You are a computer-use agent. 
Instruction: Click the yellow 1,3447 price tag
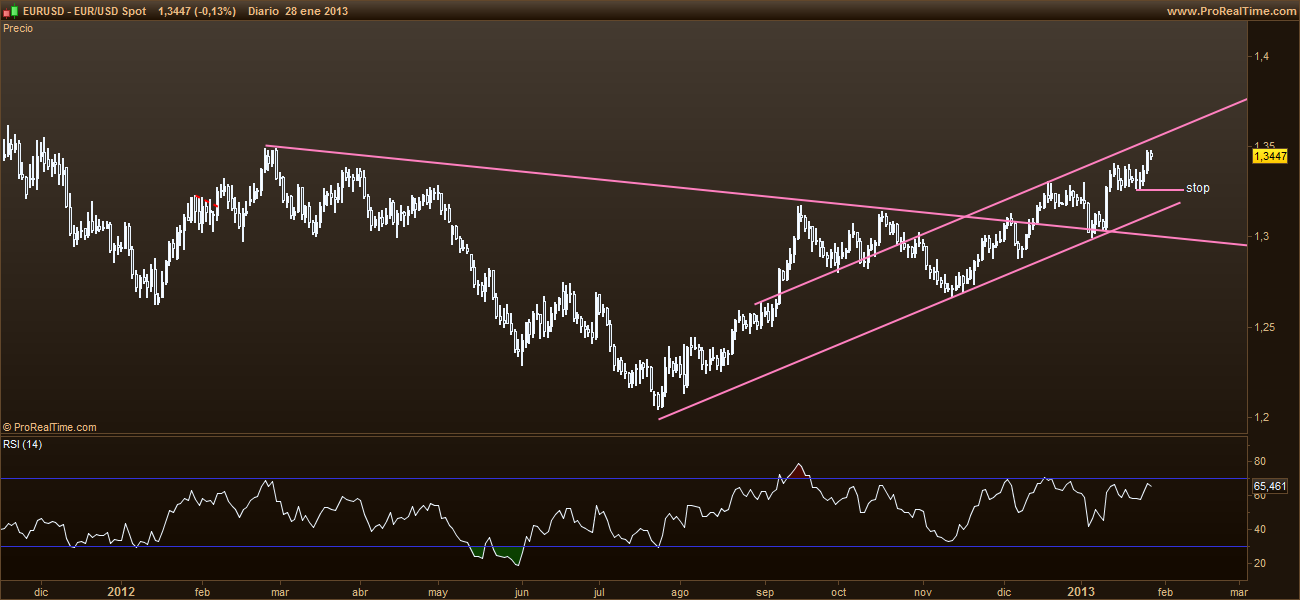[1269, 156]
